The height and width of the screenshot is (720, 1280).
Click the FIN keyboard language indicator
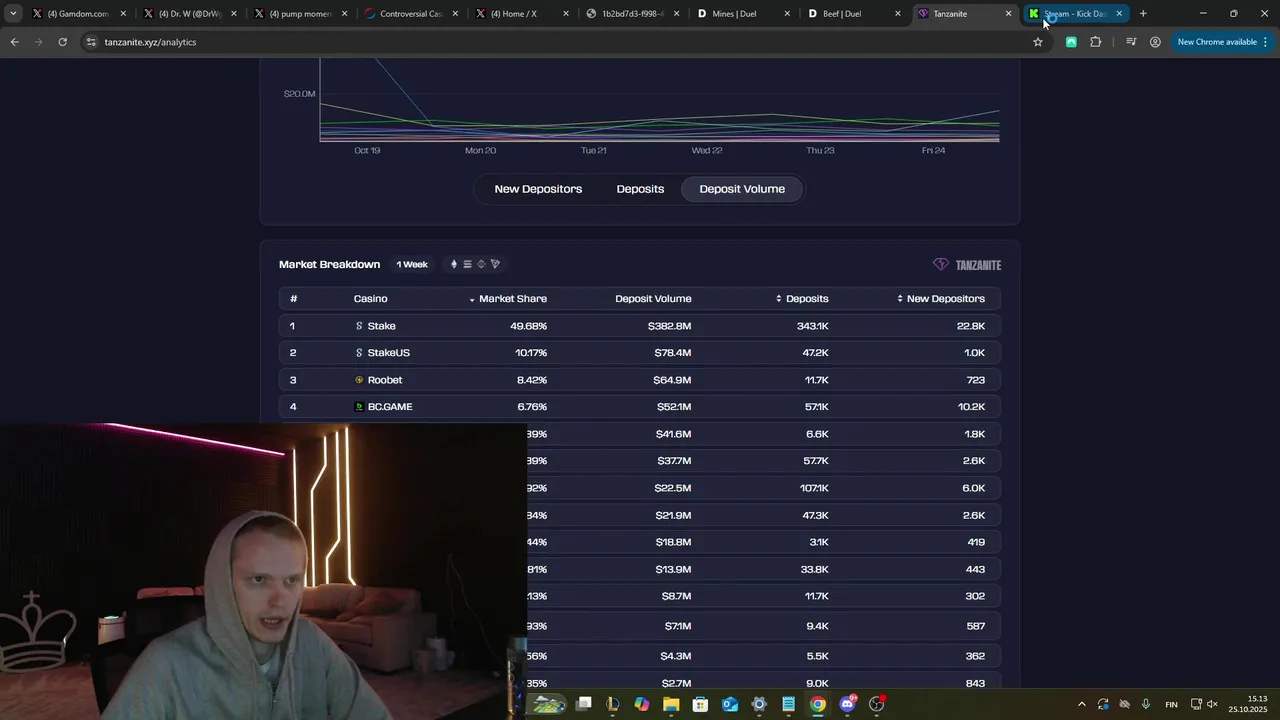[1171, 704]
